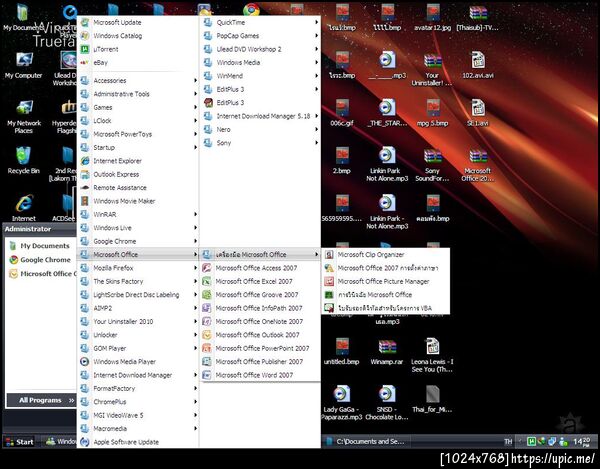Screen dimensions: 600x469
Task: Launch Microsoft Office Access 2007
Action: point(260,268)
